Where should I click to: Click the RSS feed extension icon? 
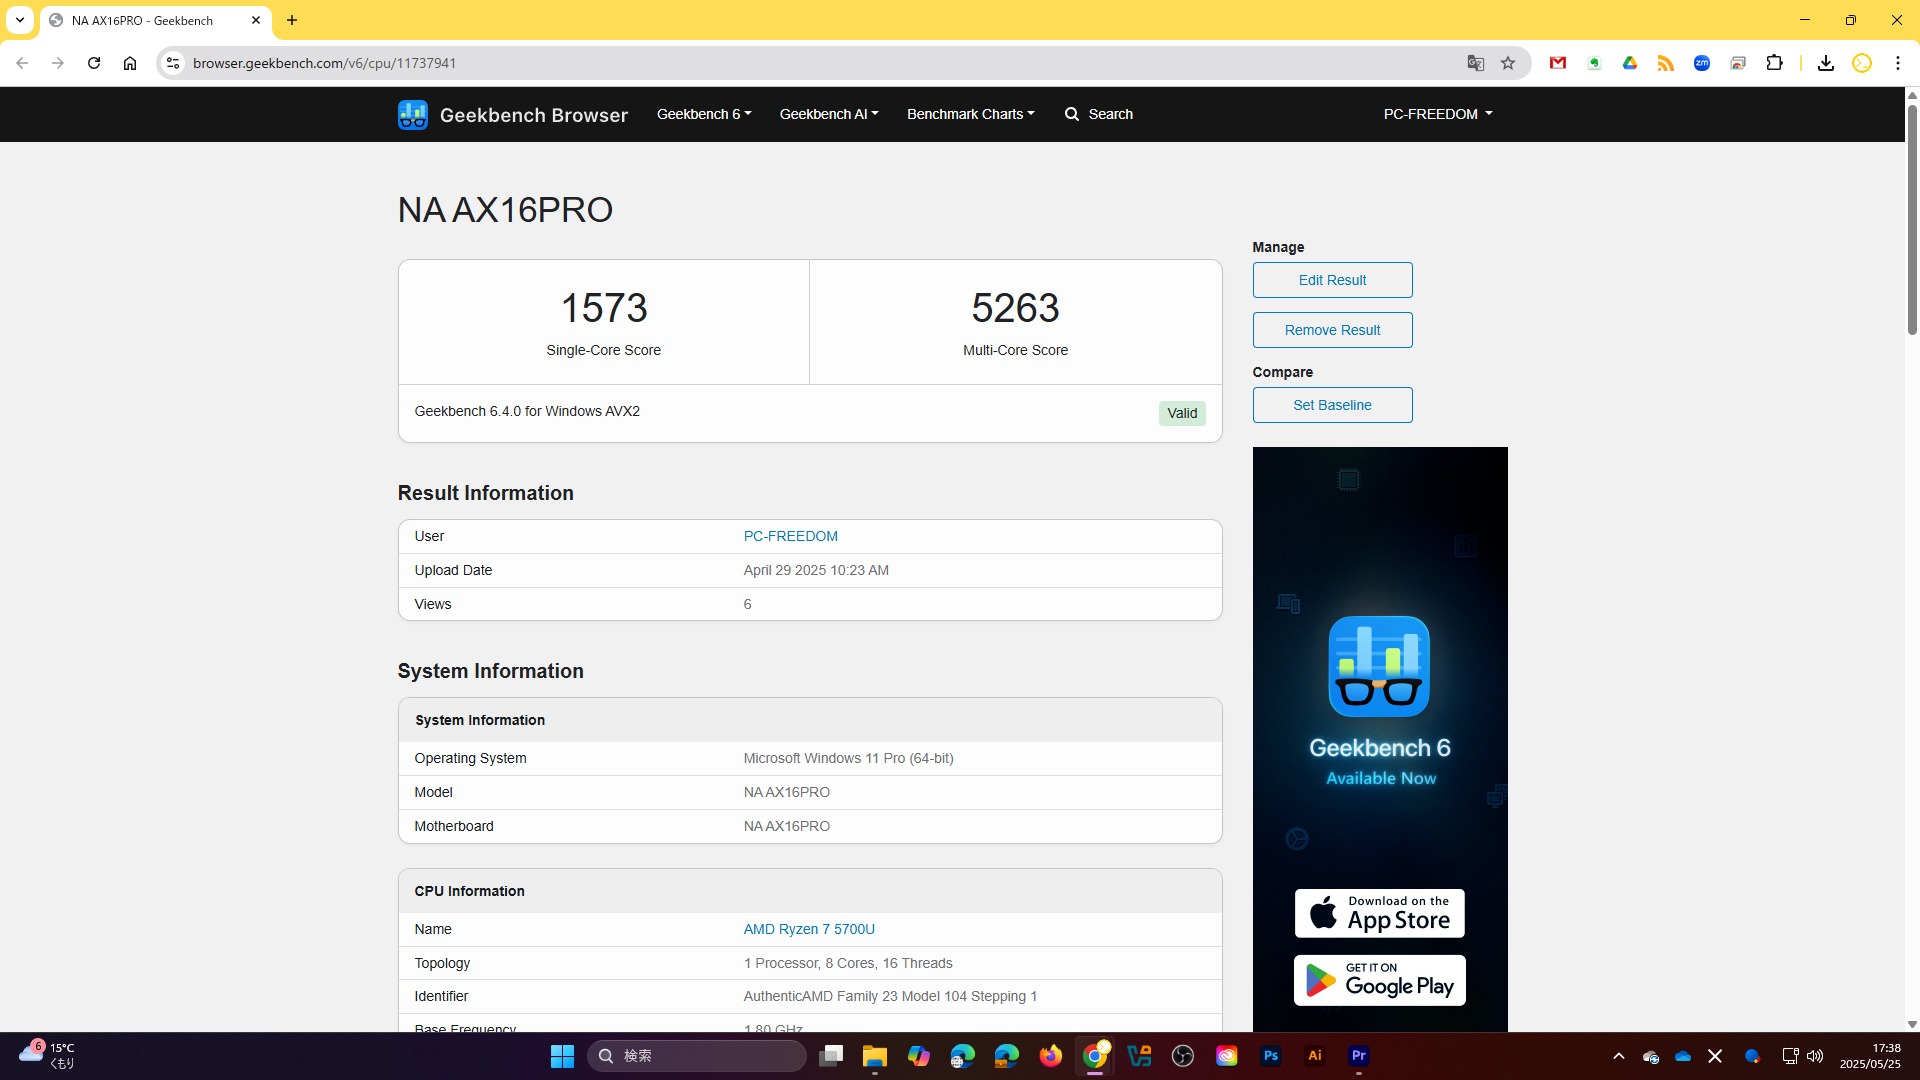coord(1665,63)
